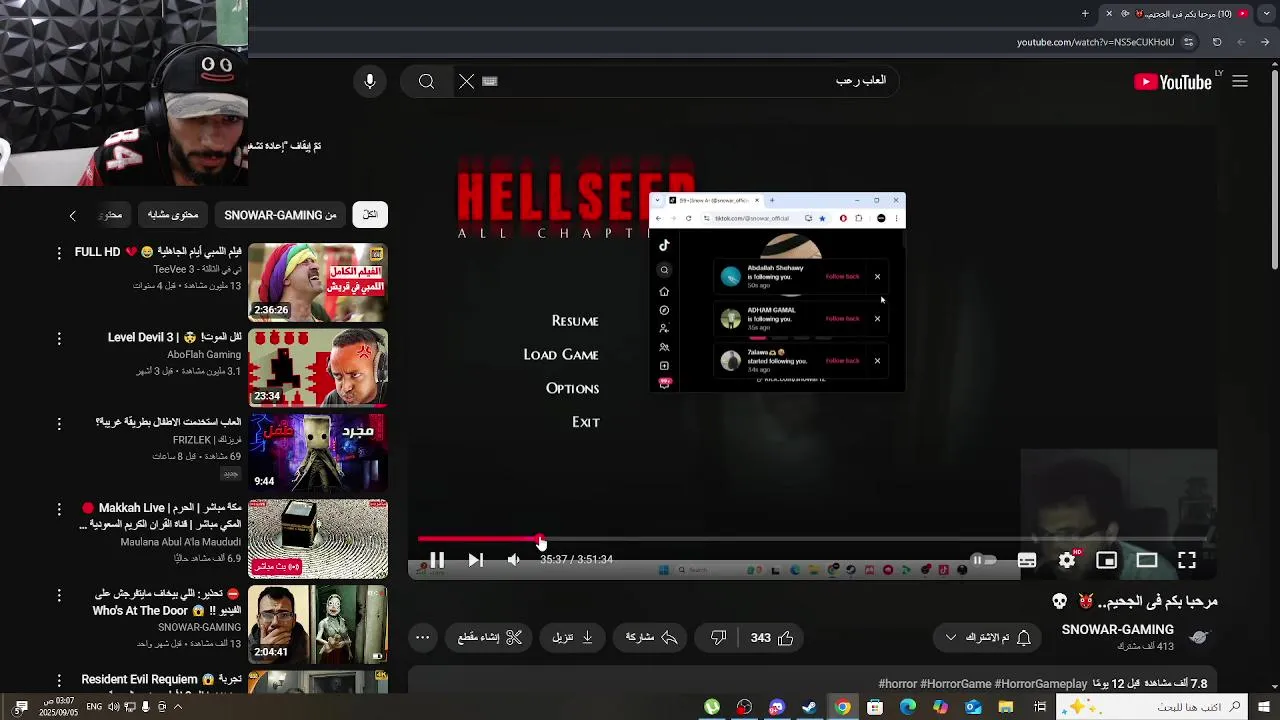Open the Resident Evil Requiem video title
Screen dimensions: 1280x720
(162, 680)
